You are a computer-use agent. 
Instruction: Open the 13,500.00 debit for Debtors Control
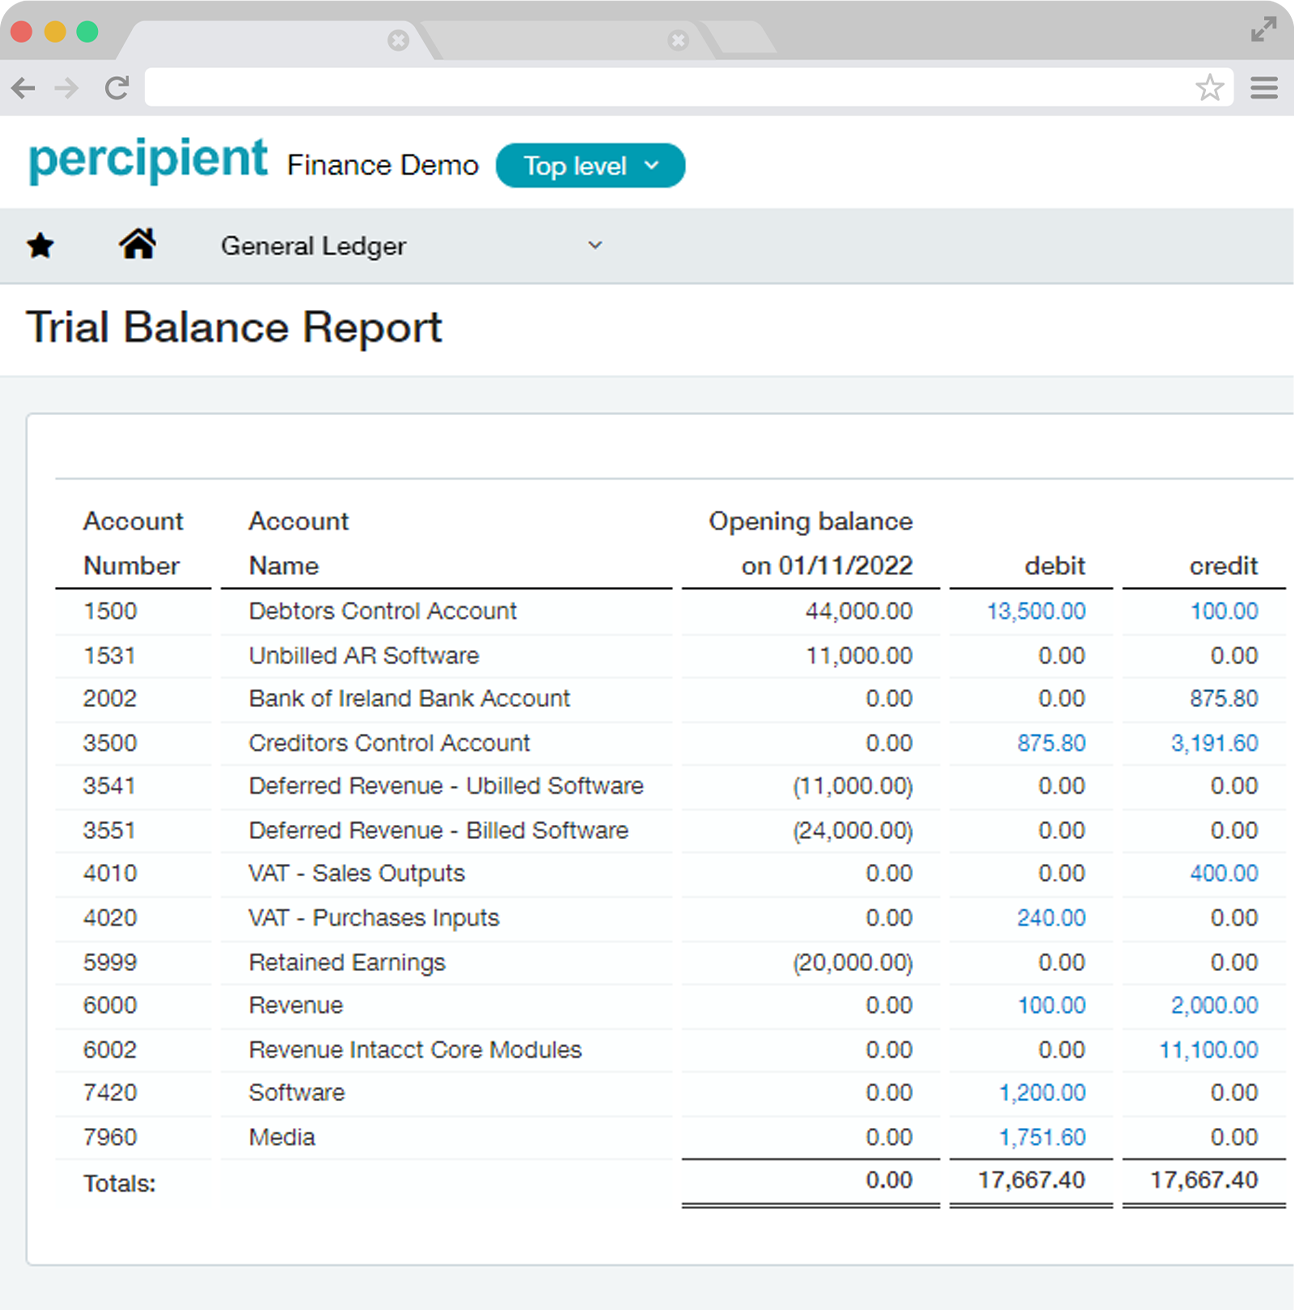(1036, 611)
